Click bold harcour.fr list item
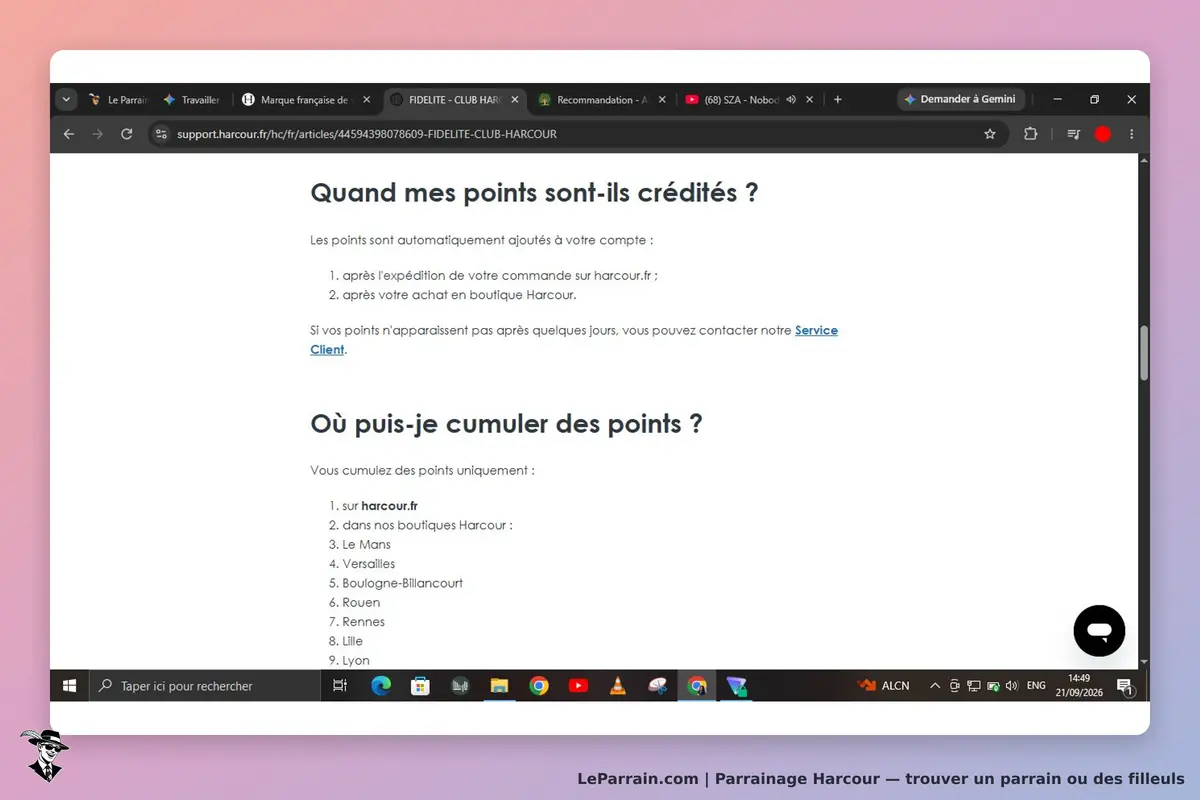The image size is (1200, 800). [389, 506]
